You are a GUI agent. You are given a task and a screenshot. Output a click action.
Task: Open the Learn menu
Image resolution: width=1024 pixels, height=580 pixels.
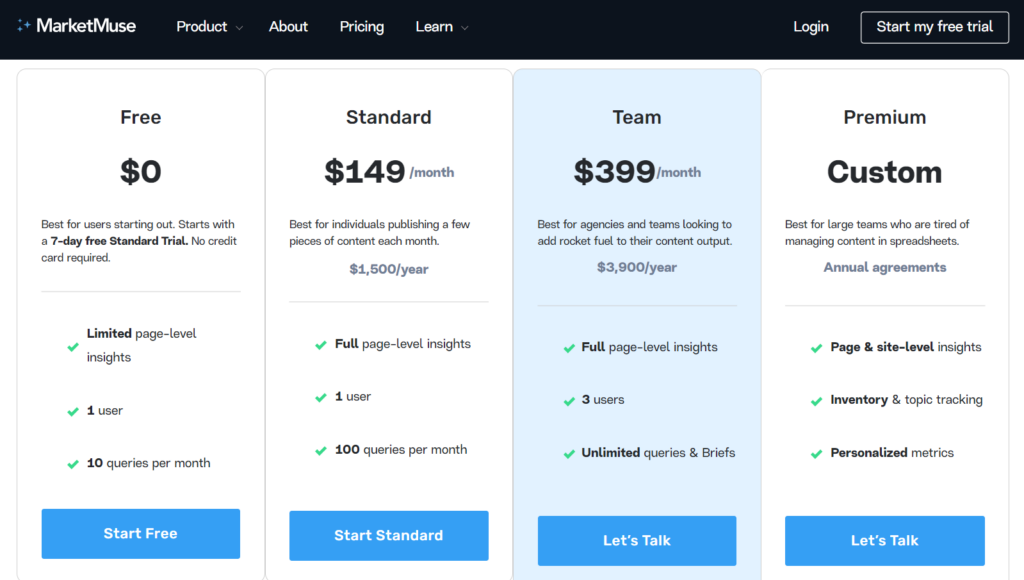pyautogui.click(x=434, y=27)
